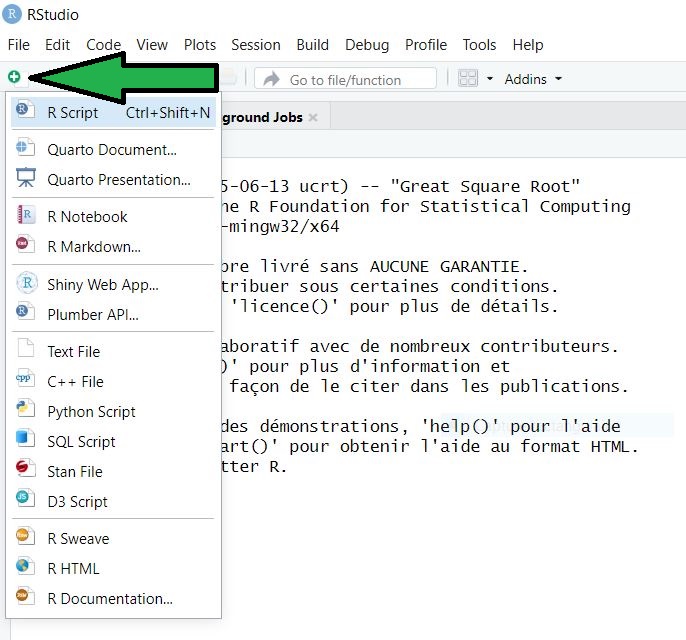Create a new Stan File
Screen dimensions: 686x640
click(113, 472)
